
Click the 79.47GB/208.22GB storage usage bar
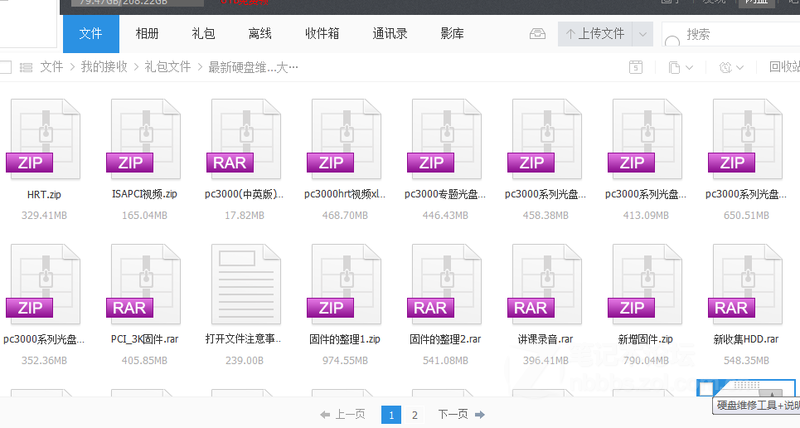[137, 3]
